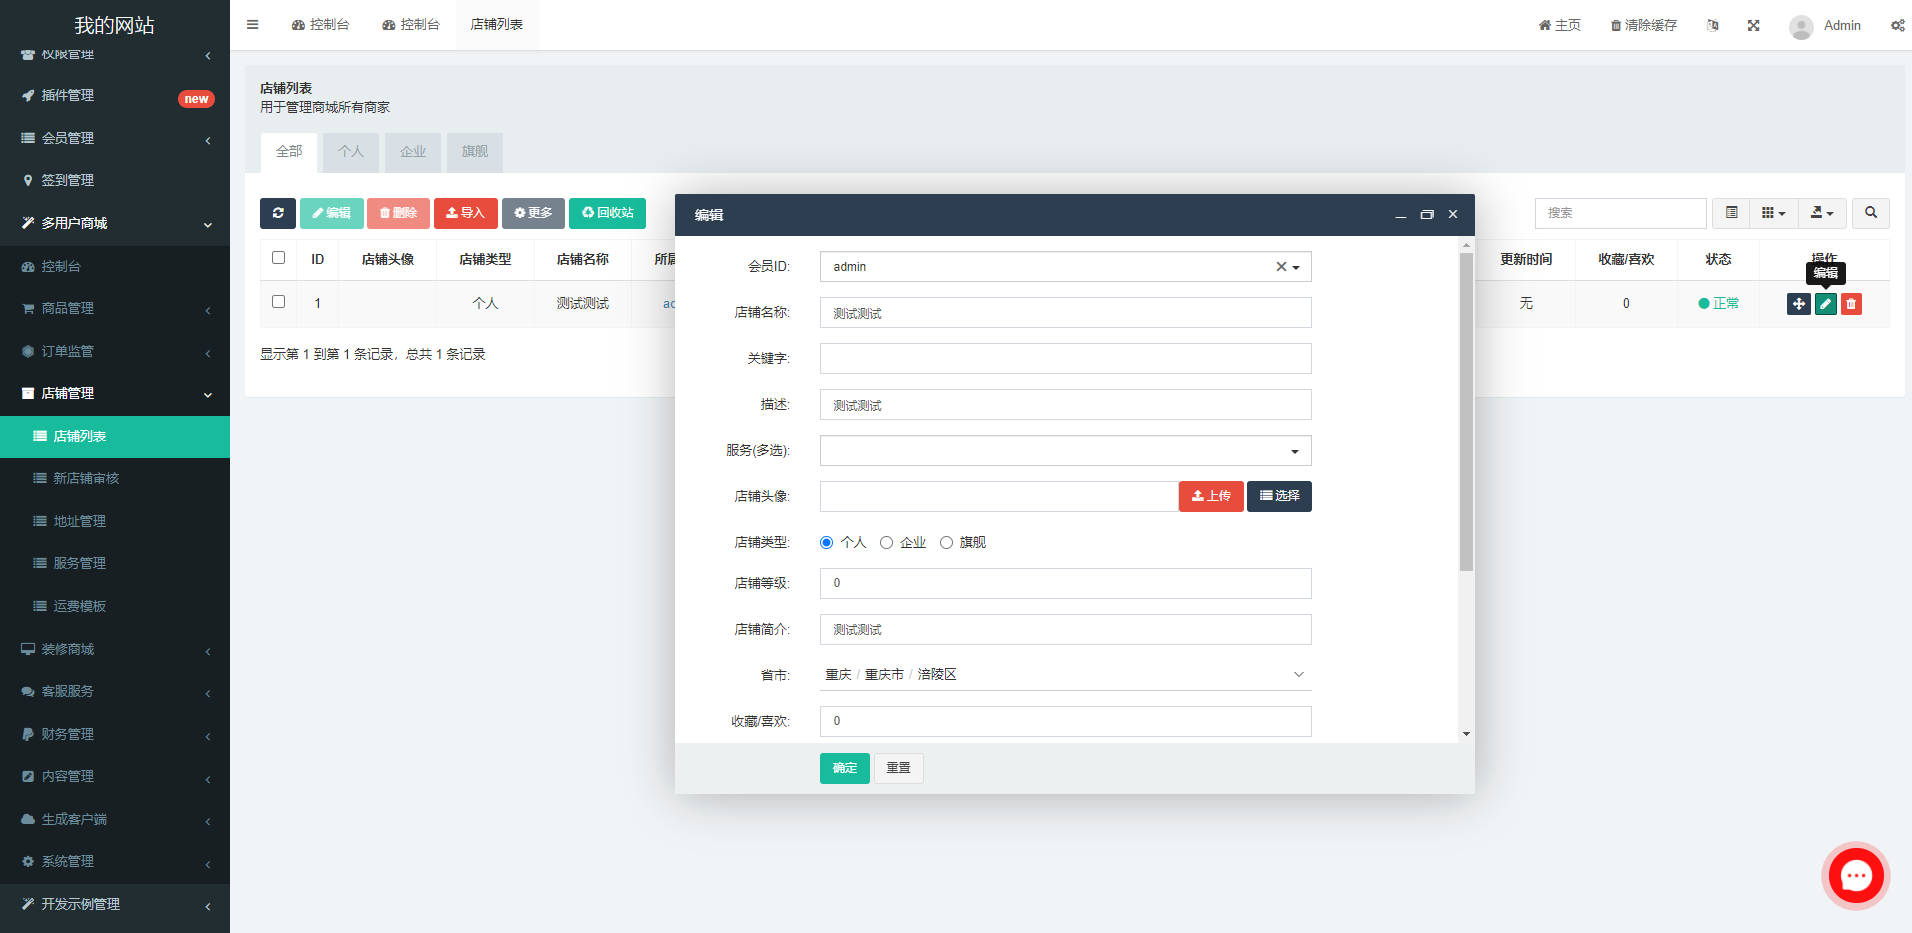Open the 会员ID dropdown arrow
The image size is (1912, 933).
tap(1296, 268)
